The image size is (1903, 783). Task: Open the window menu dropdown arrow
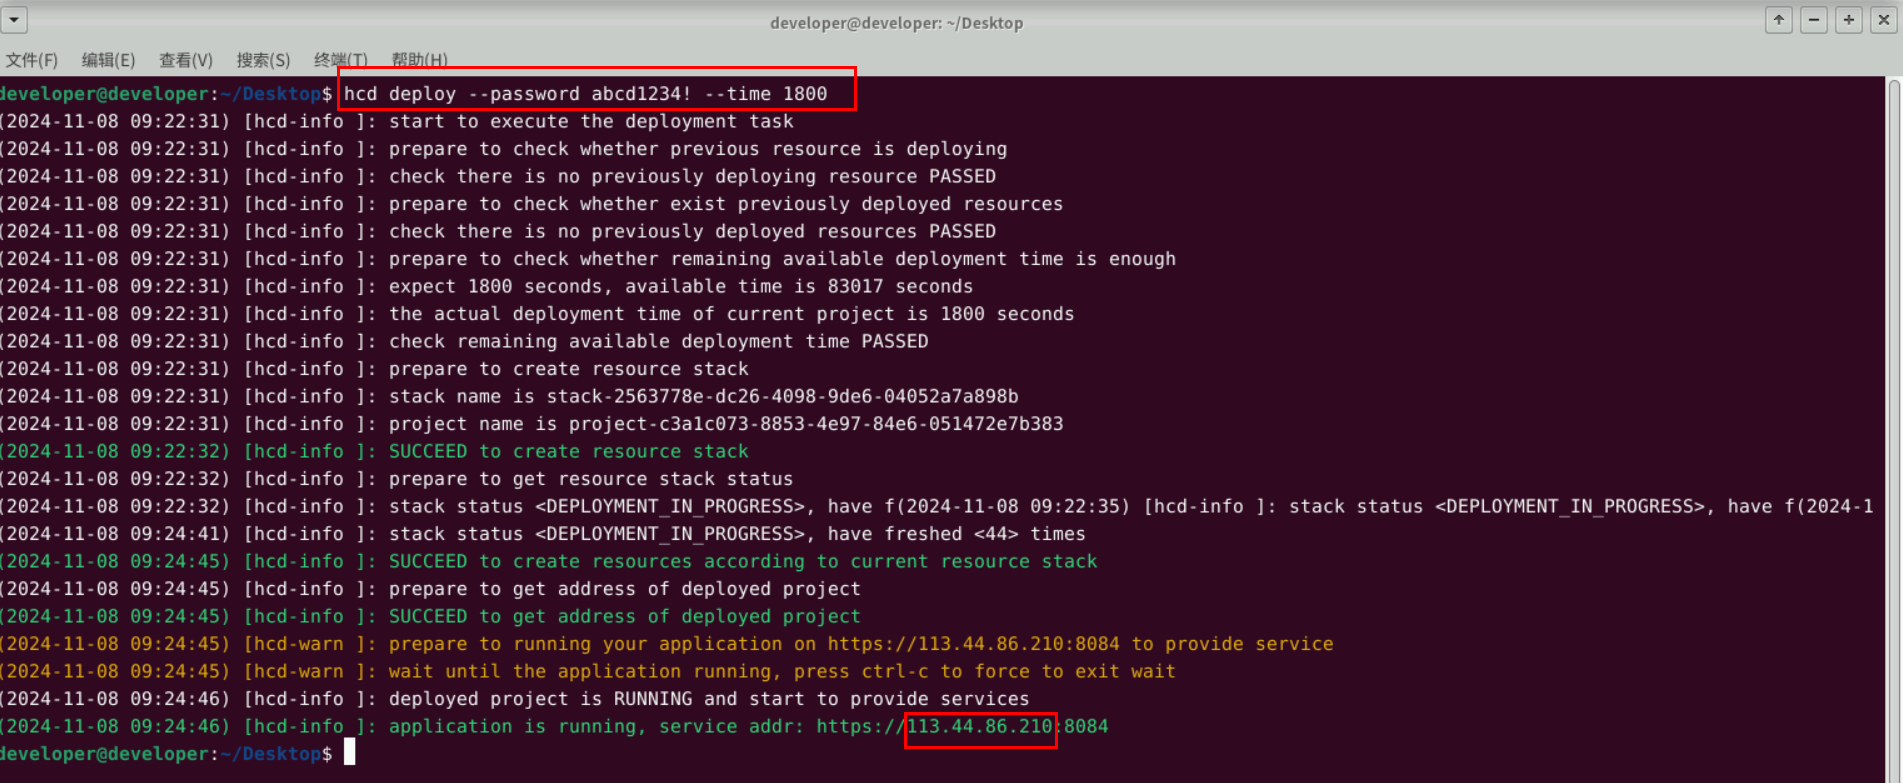14,20
